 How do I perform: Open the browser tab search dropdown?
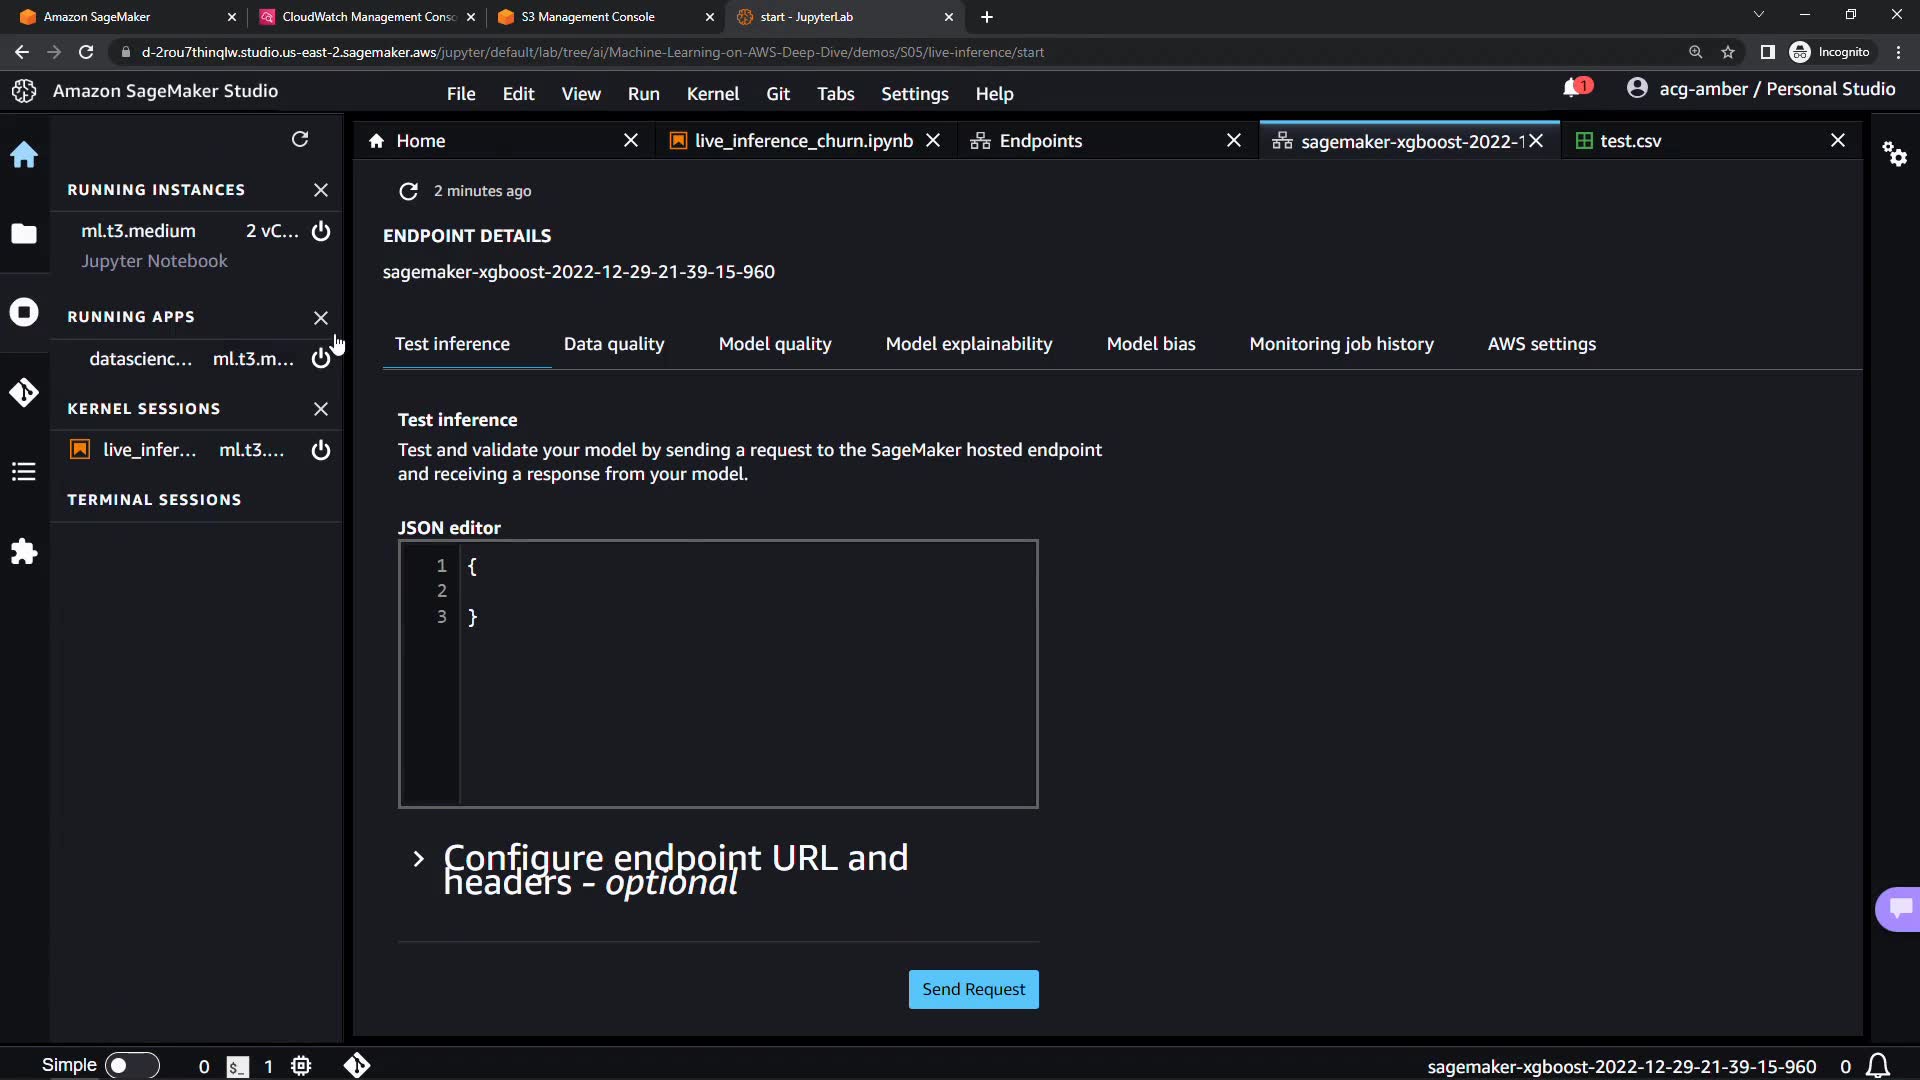[1758, 16]
